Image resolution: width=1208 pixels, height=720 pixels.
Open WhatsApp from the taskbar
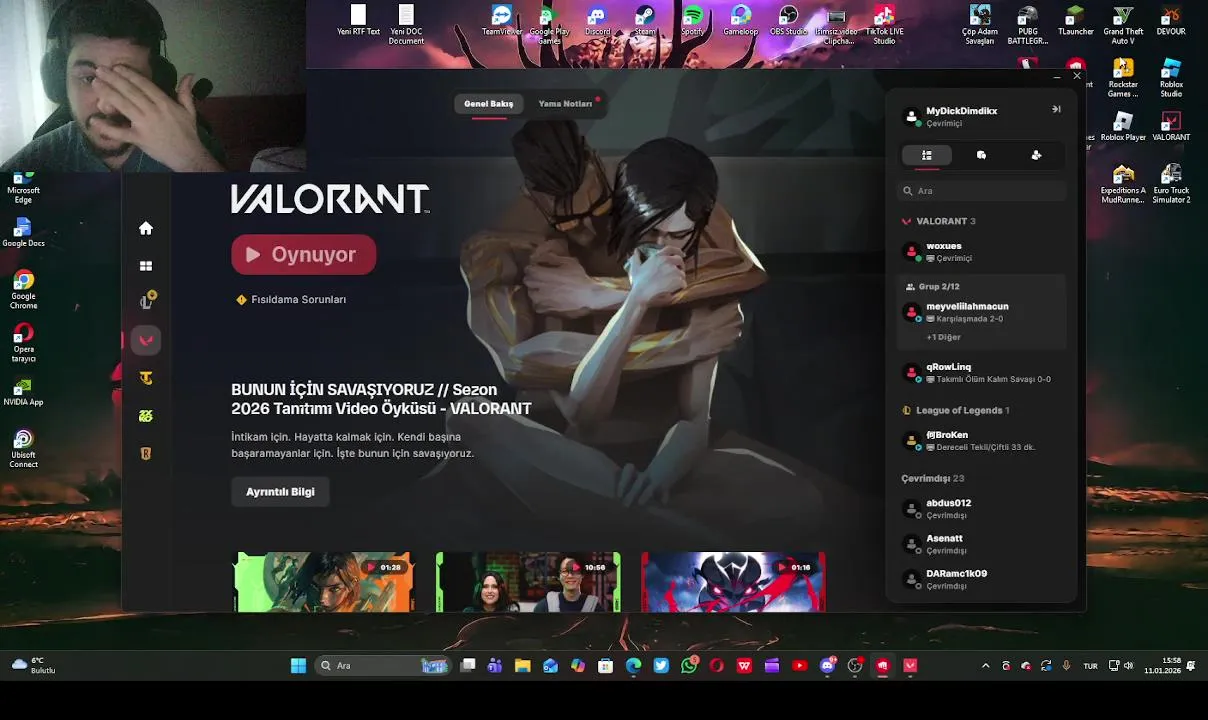click(x=689, y=666)
